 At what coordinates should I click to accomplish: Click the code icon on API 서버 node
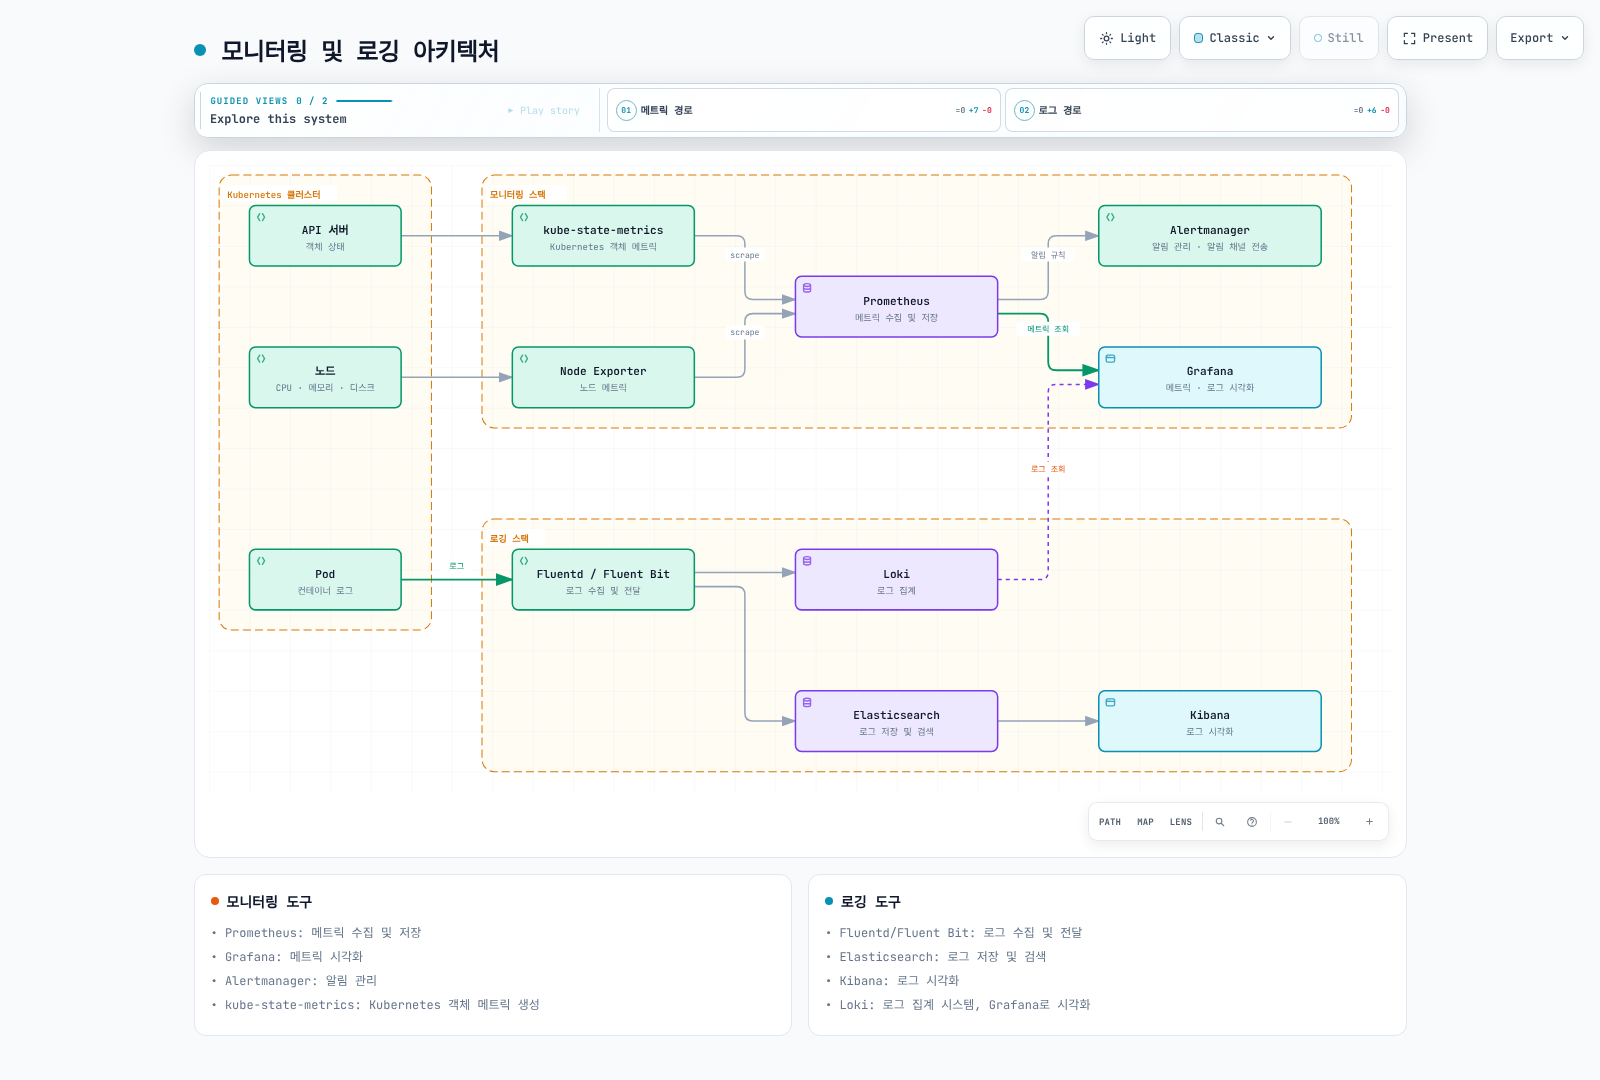(x=261, y=217)
